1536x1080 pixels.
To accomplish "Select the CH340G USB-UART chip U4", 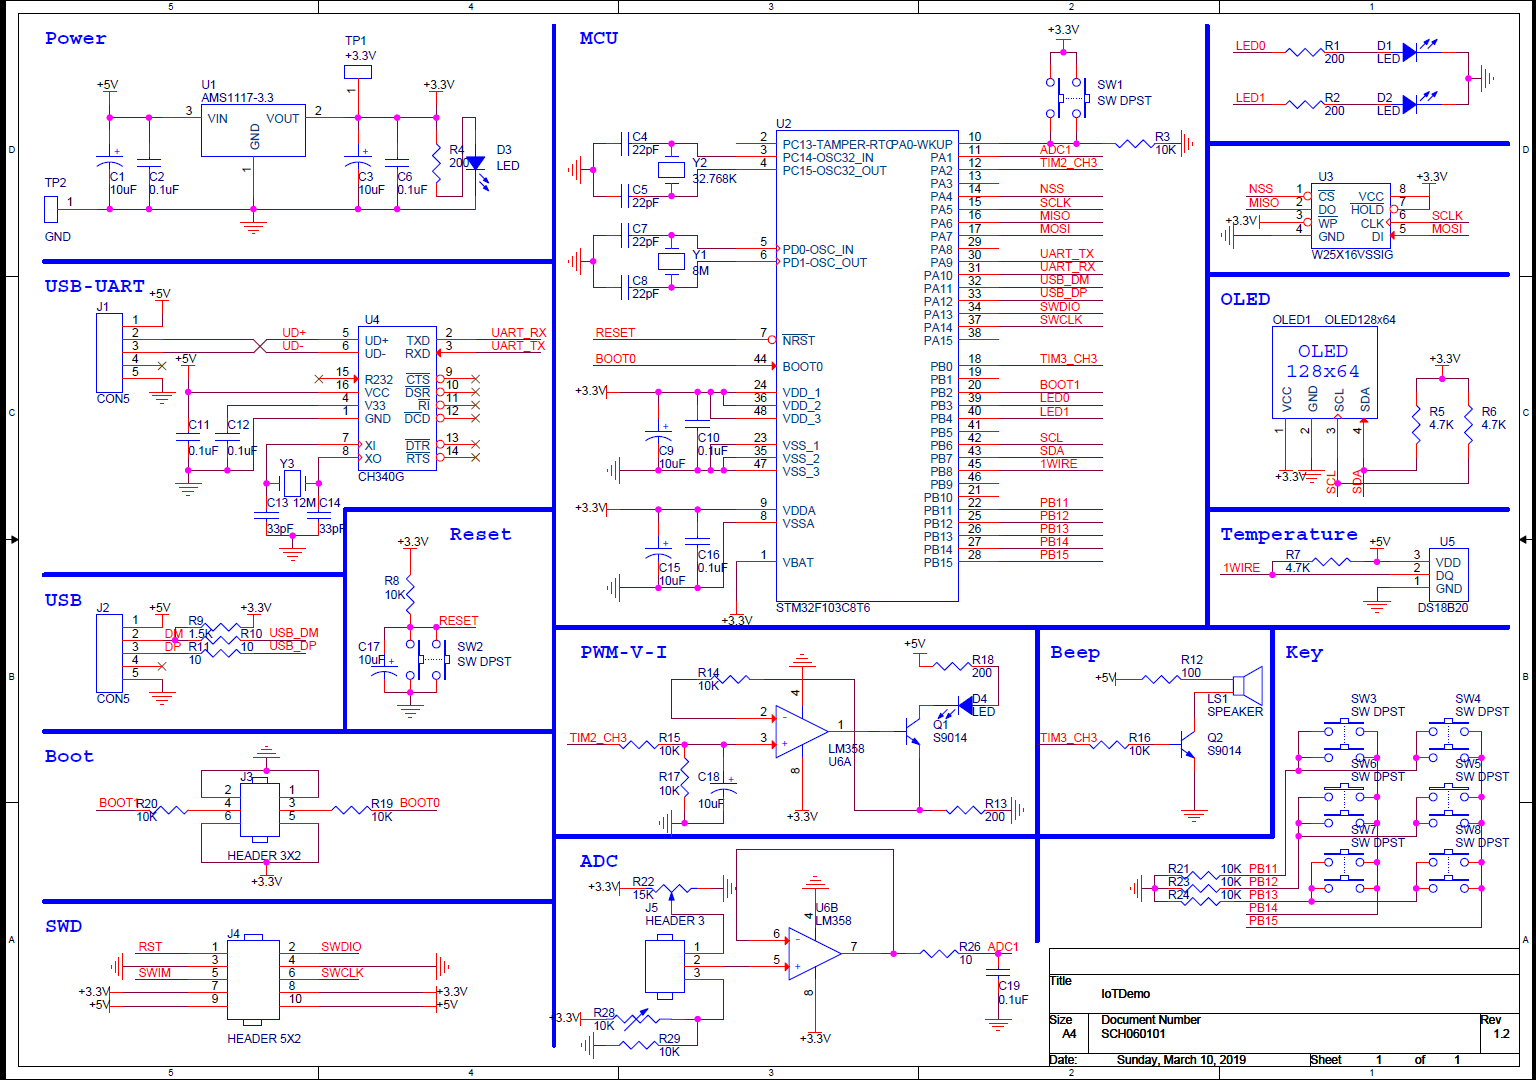I will [x=398, y=398].
